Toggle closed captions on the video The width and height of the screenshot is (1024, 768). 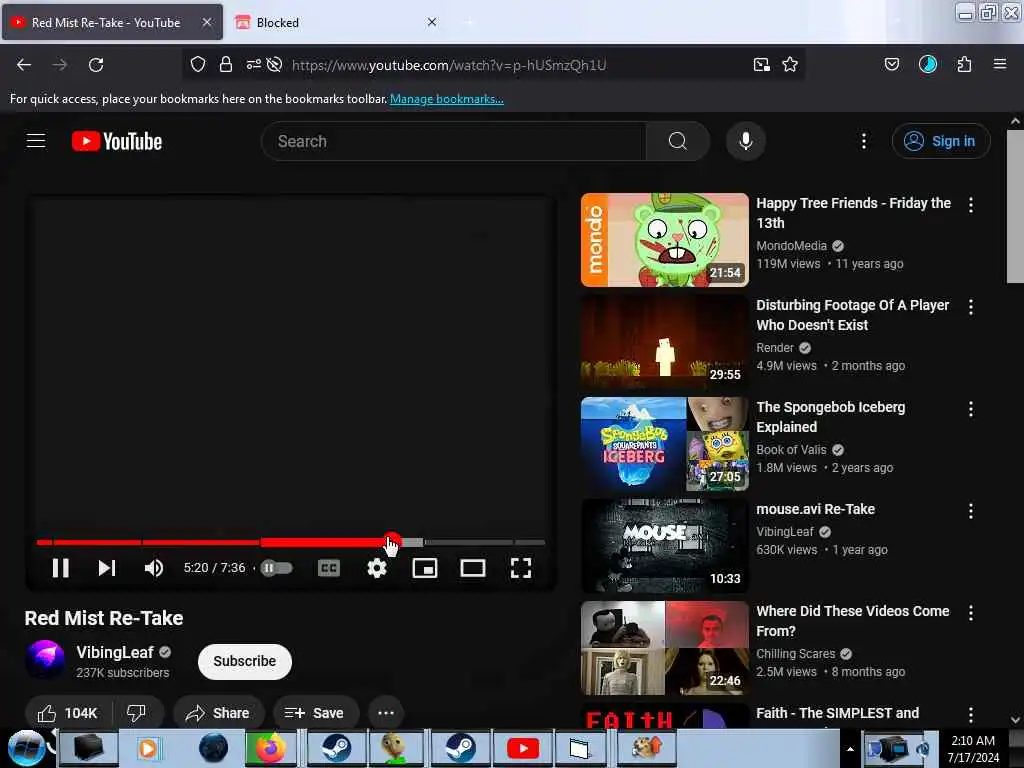click(x=328, y=568)
